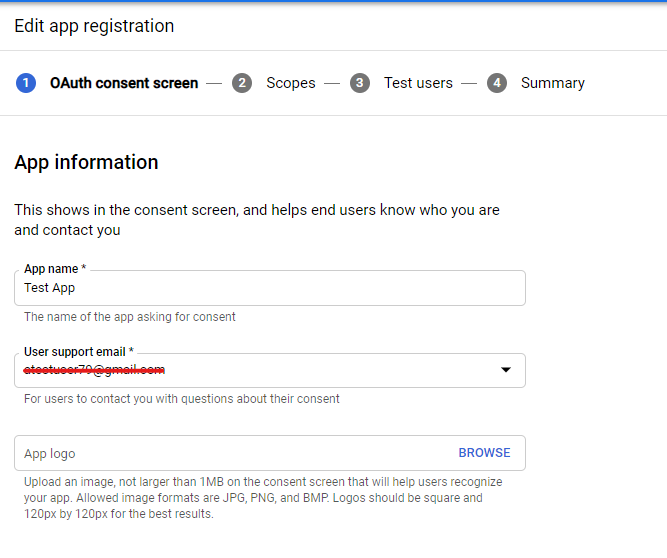This screenshot has width=667, height=558.
Task: Click the User support email label
Action: [x=79, y=352]
